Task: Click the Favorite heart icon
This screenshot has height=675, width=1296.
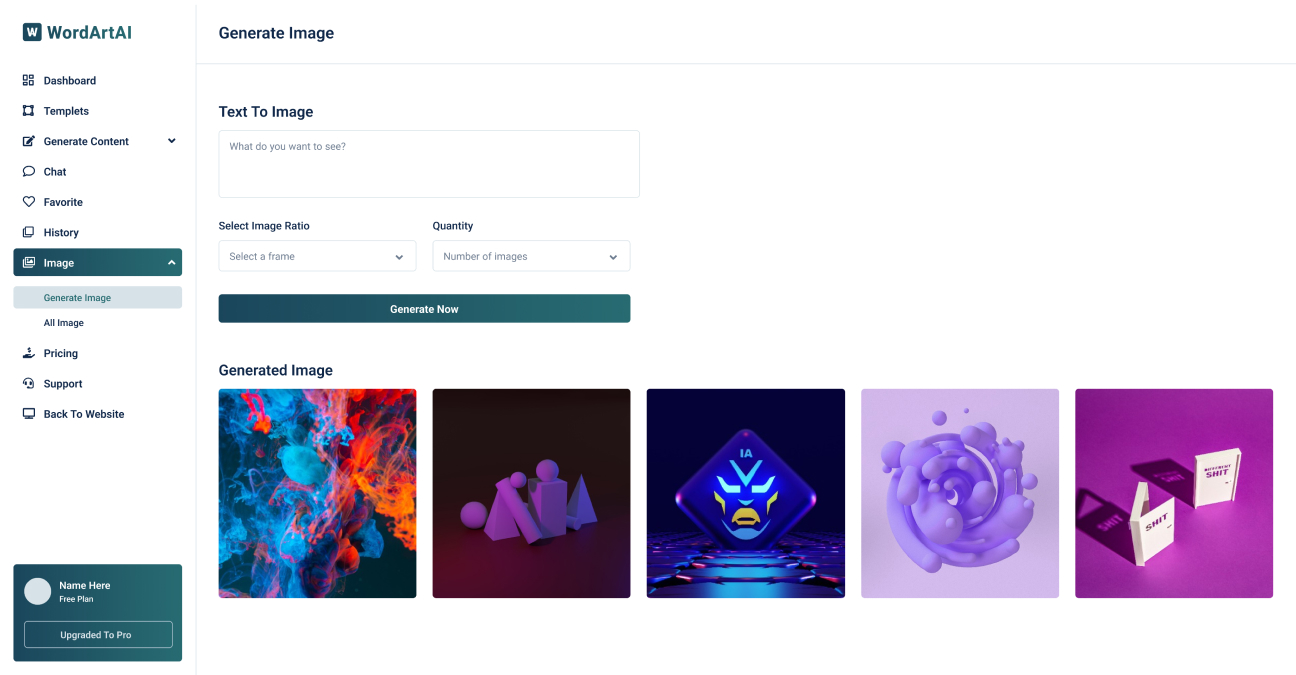Action: tap(28, 202)
